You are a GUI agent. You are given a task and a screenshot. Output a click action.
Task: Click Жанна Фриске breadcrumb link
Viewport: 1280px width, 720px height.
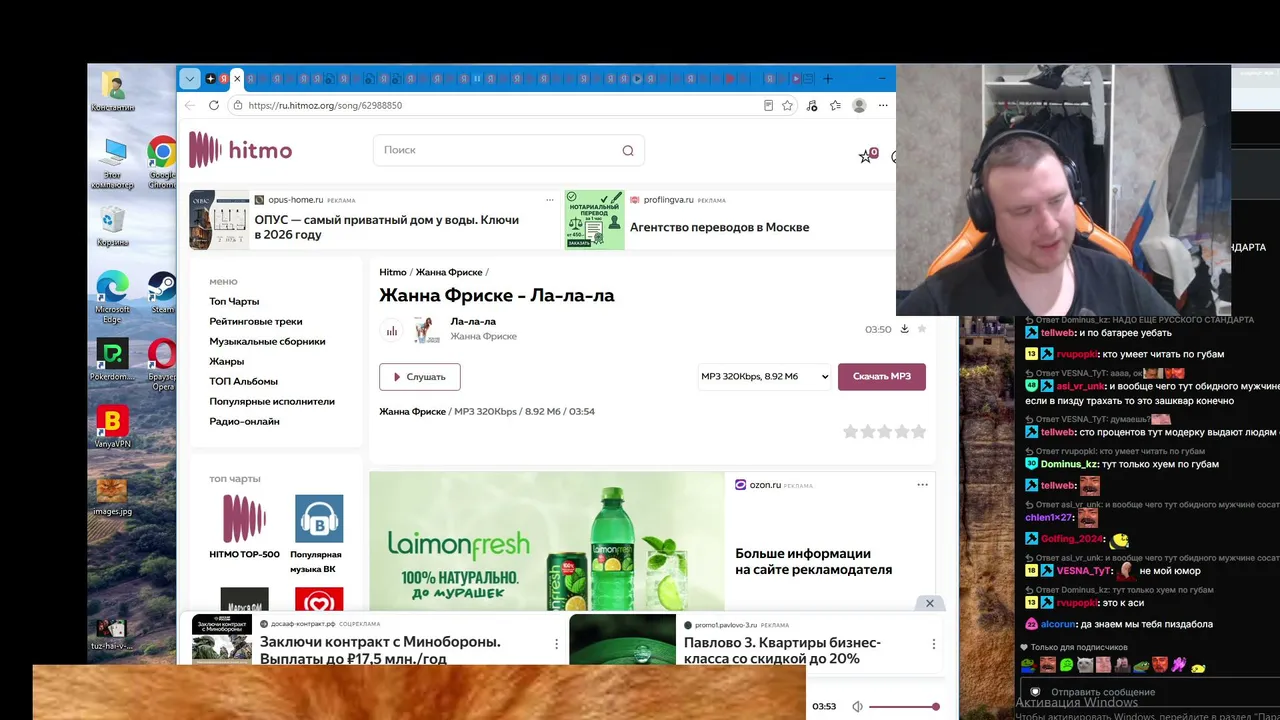(x=449, y=272)
